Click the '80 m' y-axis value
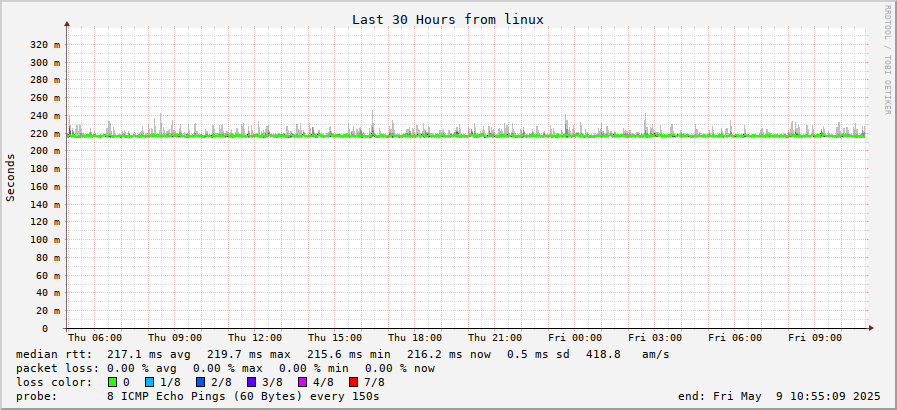Viewport: 897px width, 410px height. tap(47, 257)
